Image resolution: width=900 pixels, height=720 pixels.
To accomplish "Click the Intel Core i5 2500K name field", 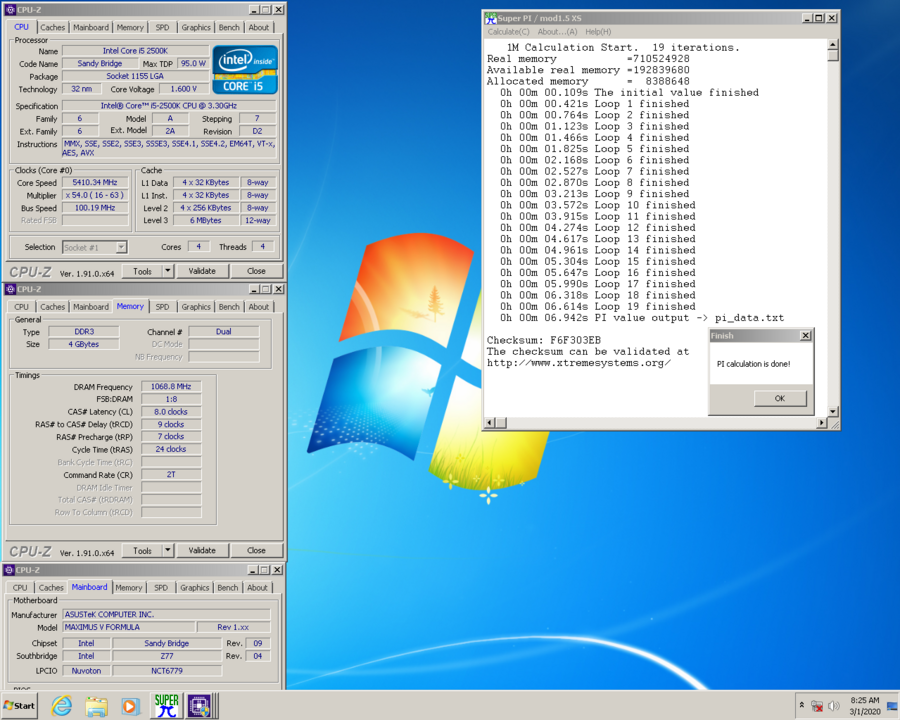I will [135, 51].
